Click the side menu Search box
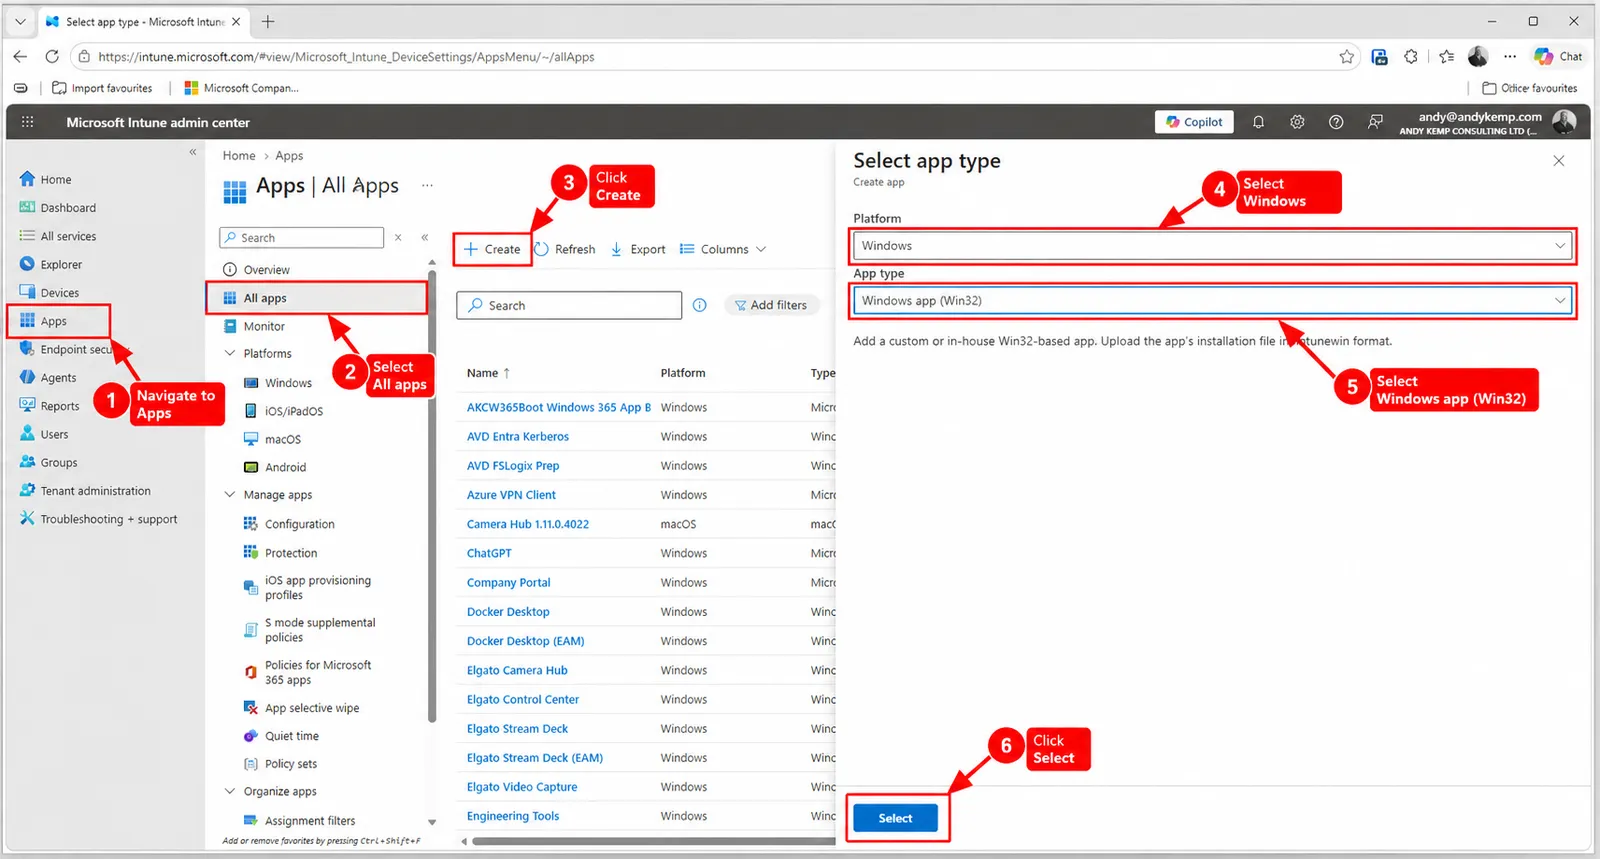This screenshot has height=859, width=1600. [x=301, y=238]
